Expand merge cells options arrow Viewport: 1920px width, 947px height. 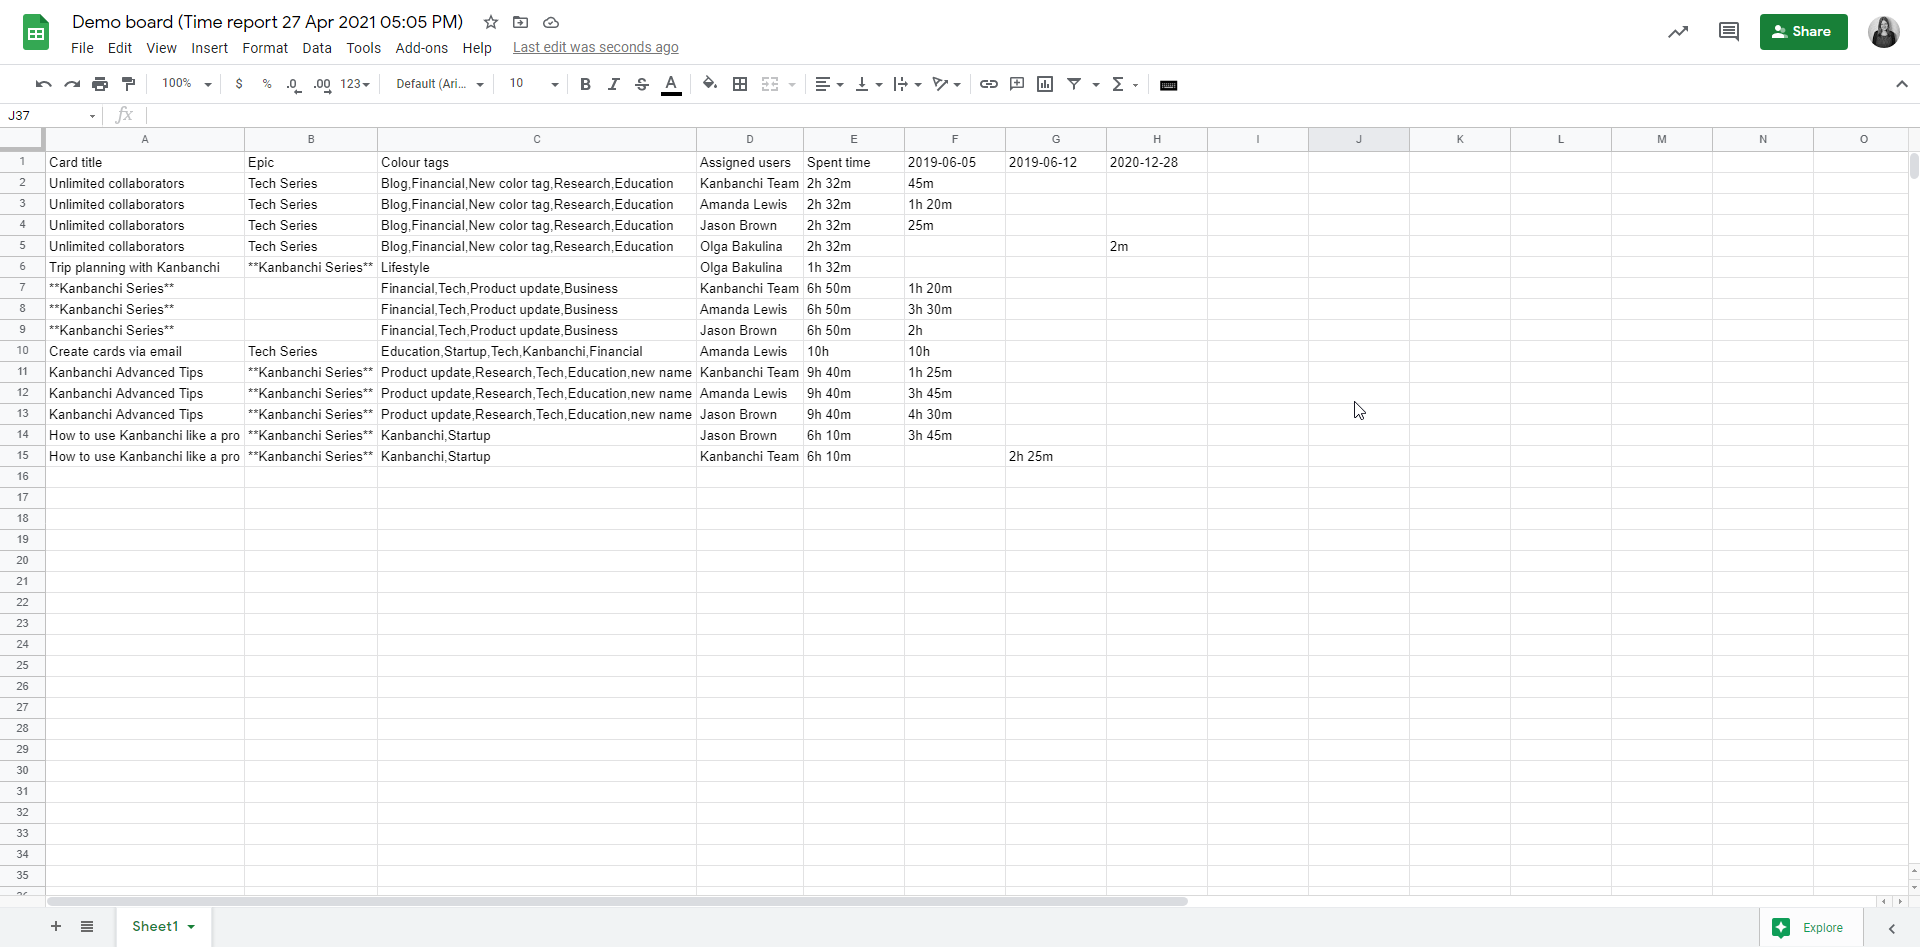tap(792, 85)
